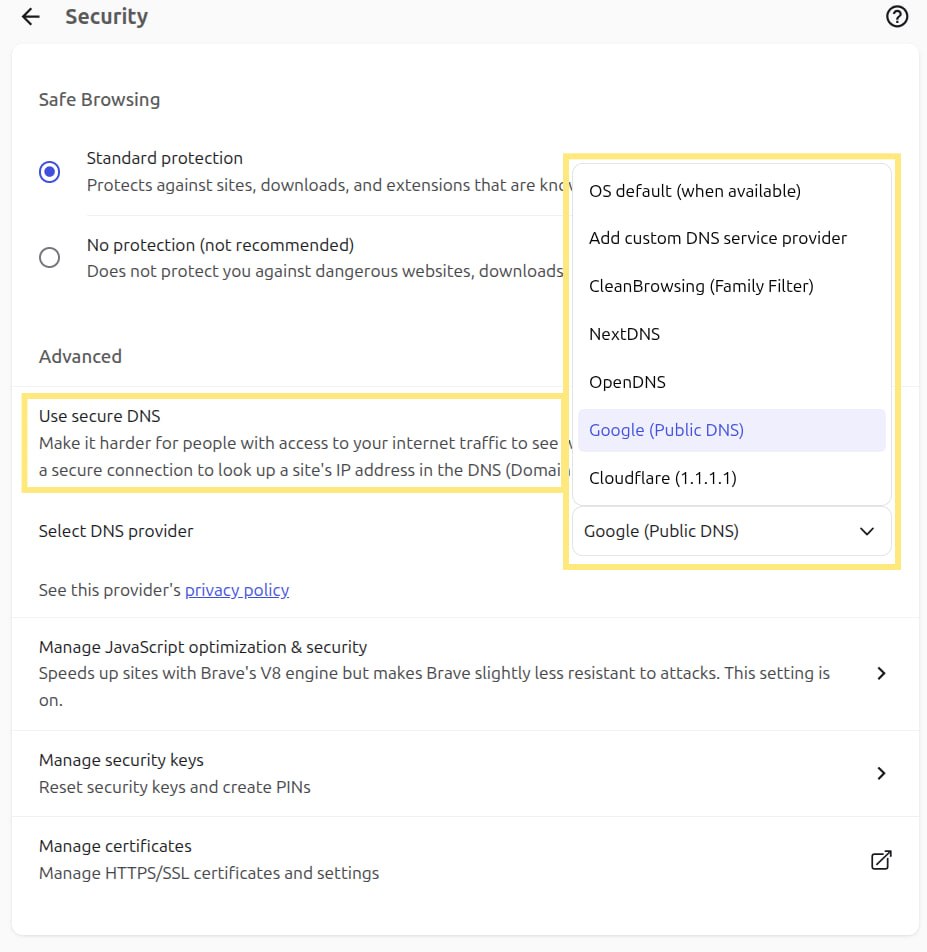
Task: Select OpenDNS in the dropdown list
Action: coord(732,382)
